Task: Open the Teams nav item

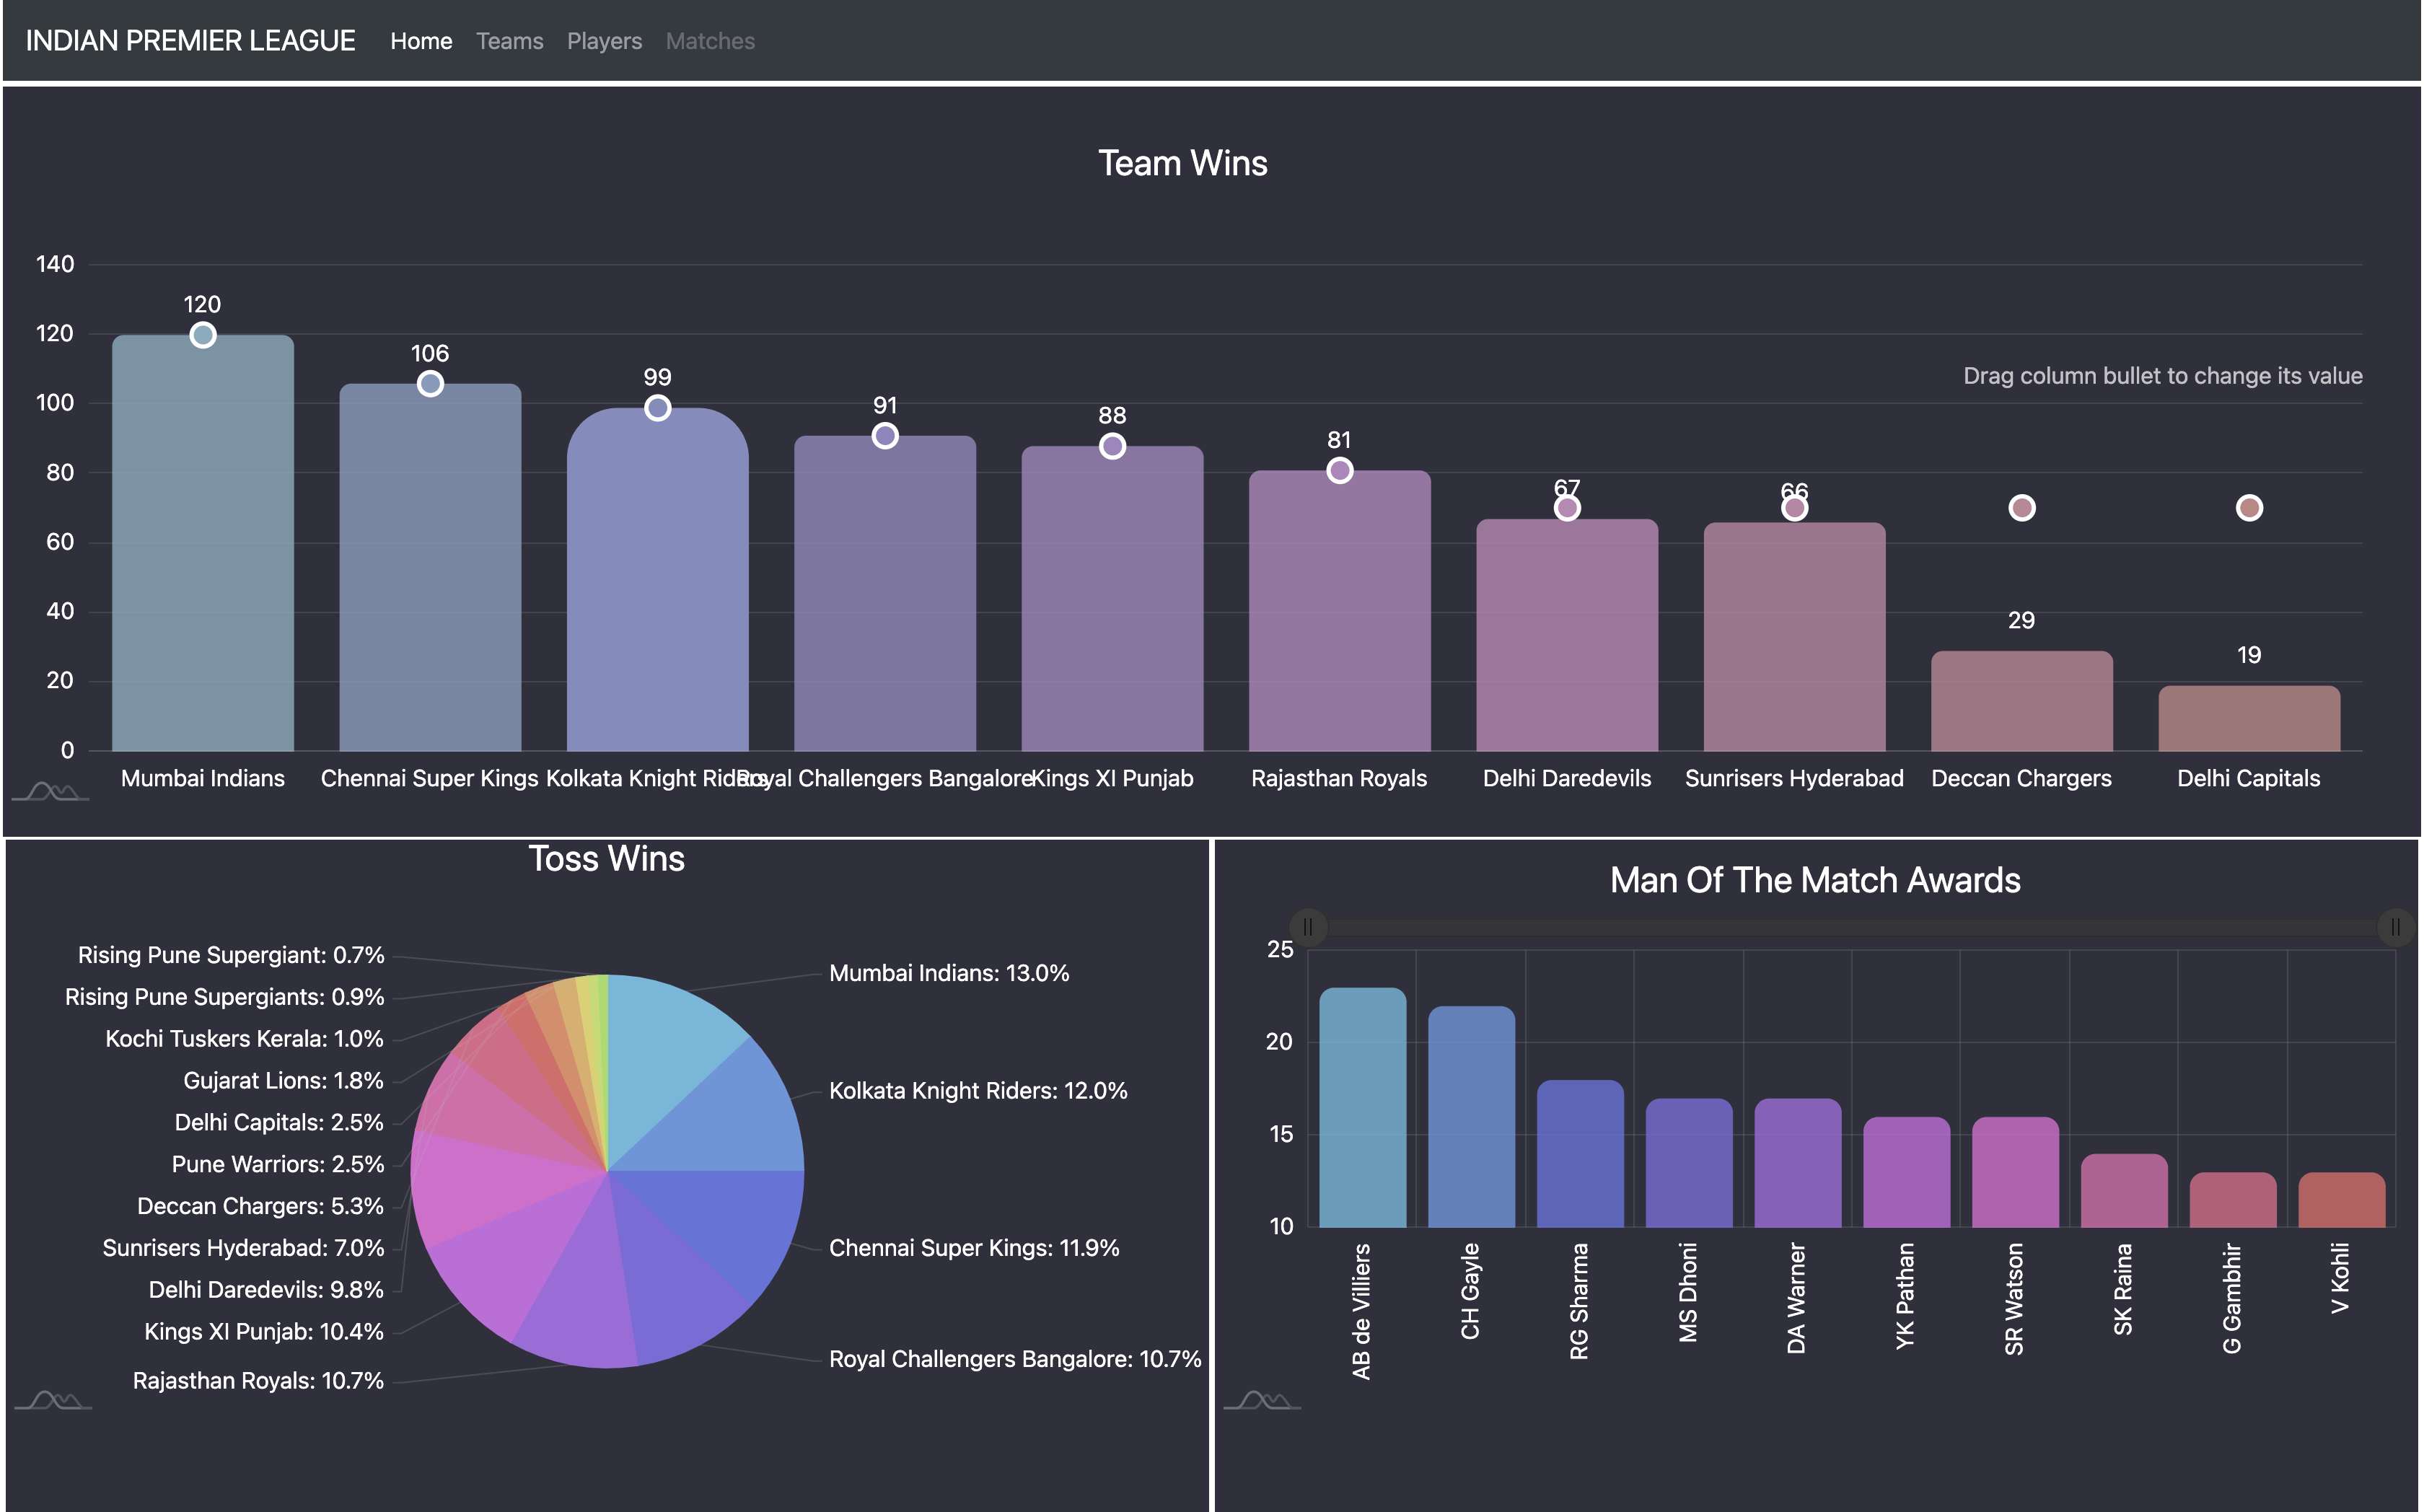Action: point(509,41)
